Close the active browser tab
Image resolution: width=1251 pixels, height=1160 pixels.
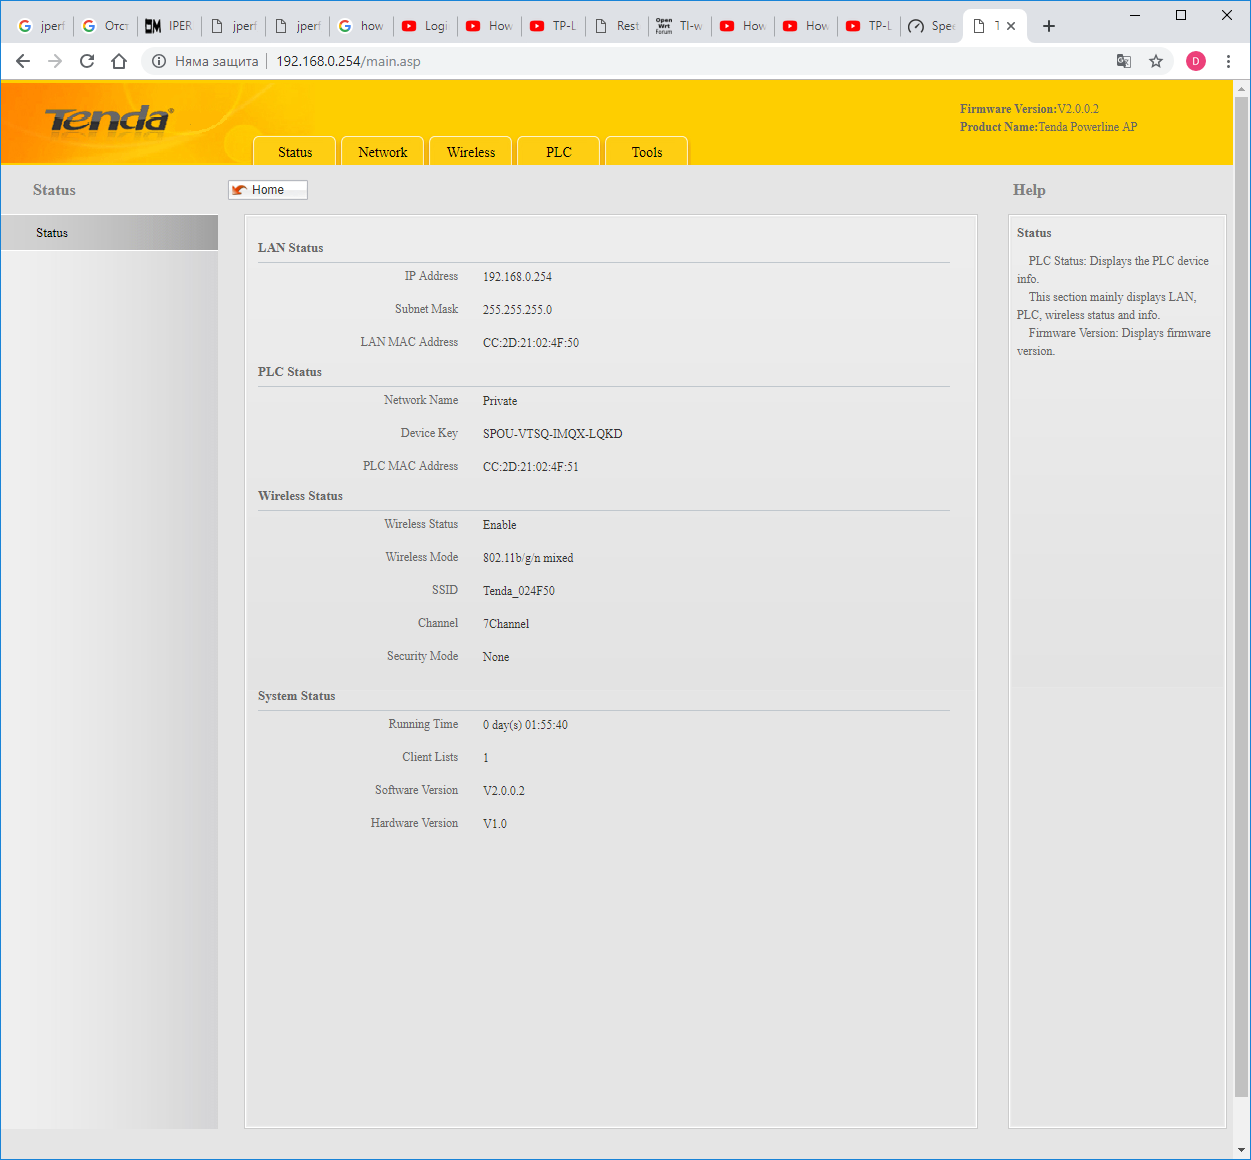pyautogui.click(x=1011, y=26)
